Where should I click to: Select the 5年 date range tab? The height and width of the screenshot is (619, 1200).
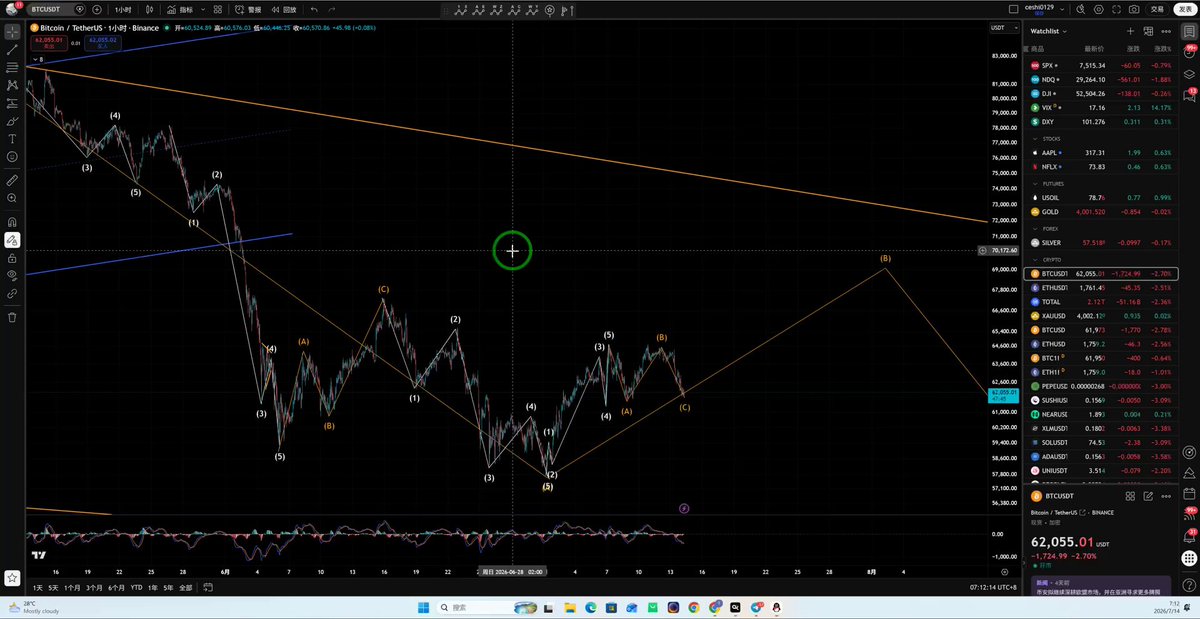click(168, 587)
